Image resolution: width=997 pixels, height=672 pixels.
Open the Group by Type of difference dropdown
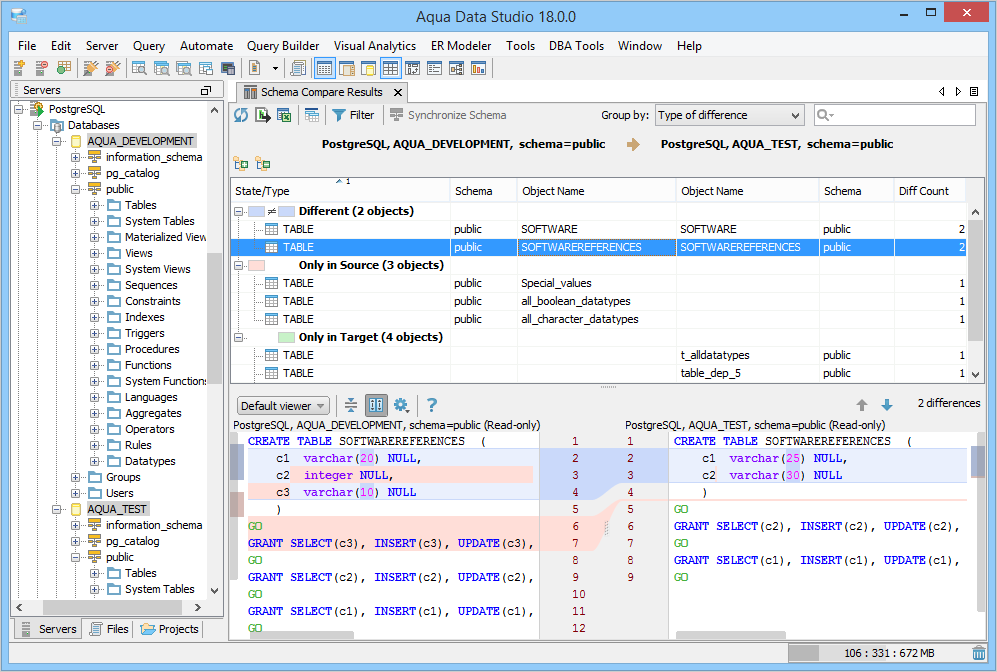tap(729, 114)
